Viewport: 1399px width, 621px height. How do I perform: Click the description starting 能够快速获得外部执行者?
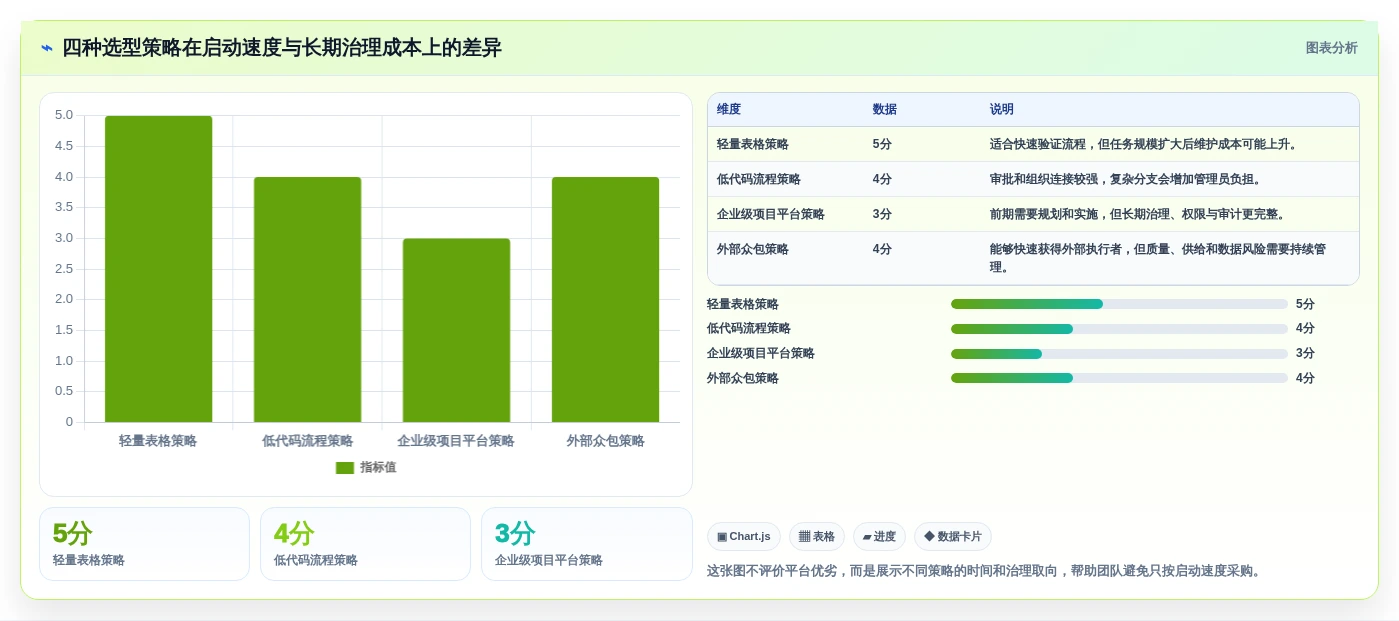1158,259
